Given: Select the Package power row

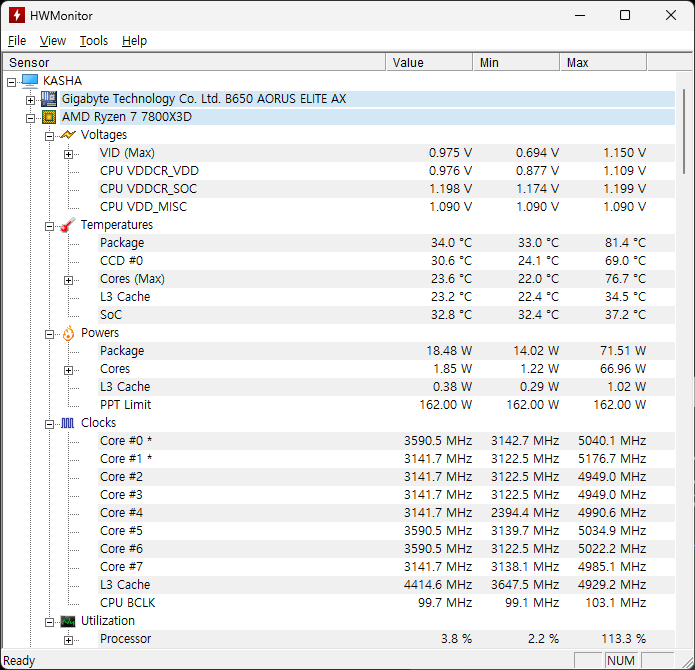Looking at the screenshot, I should pos(386,351).
